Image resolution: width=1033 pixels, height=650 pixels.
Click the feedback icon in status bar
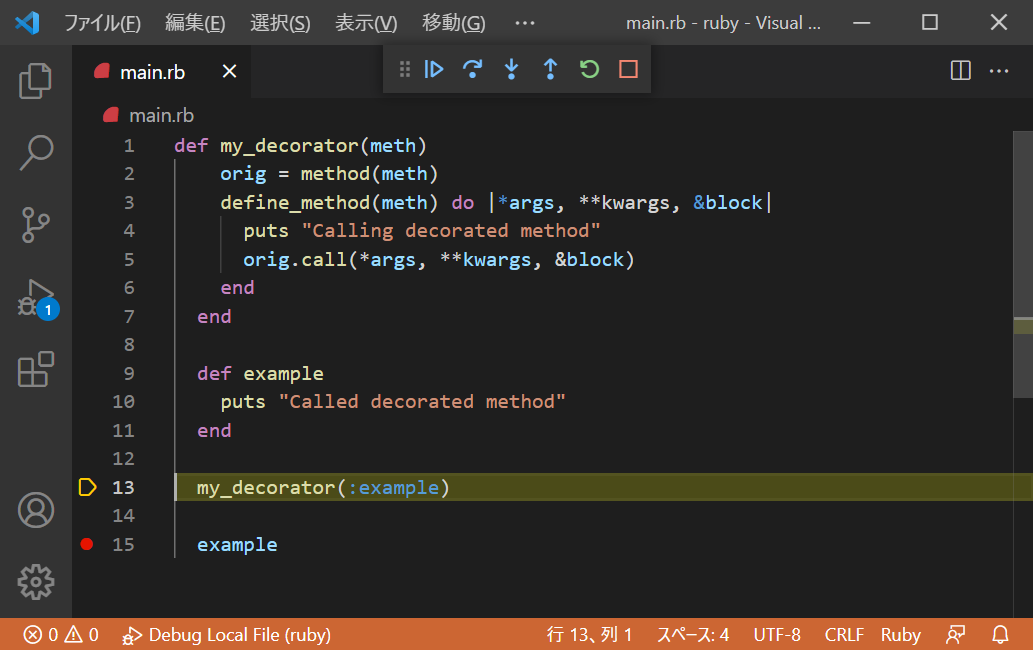(x=956, y=635)
